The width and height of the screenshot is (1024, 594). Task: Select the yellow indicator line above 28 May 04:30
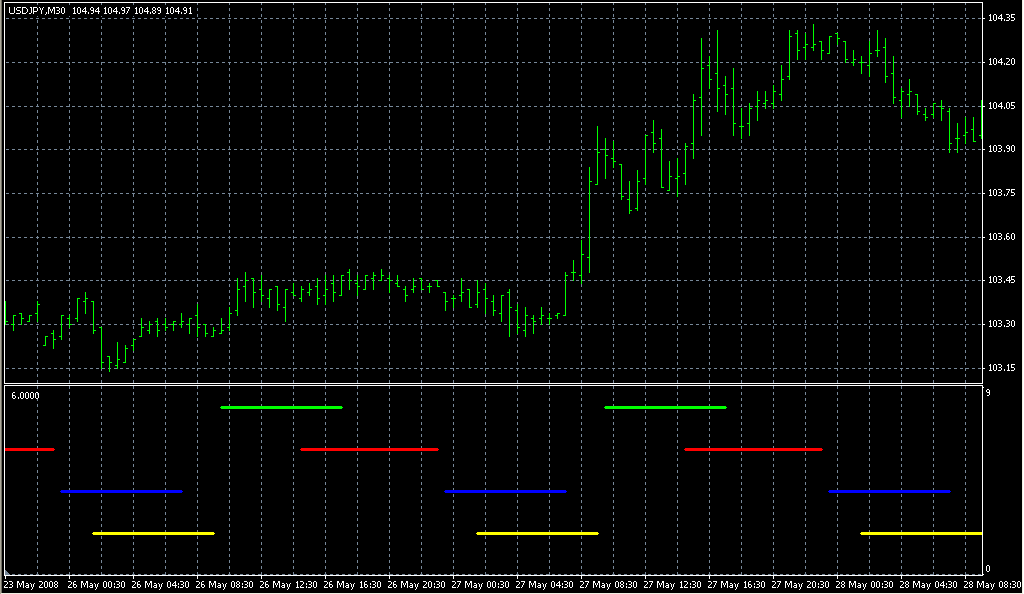(921, 533)
